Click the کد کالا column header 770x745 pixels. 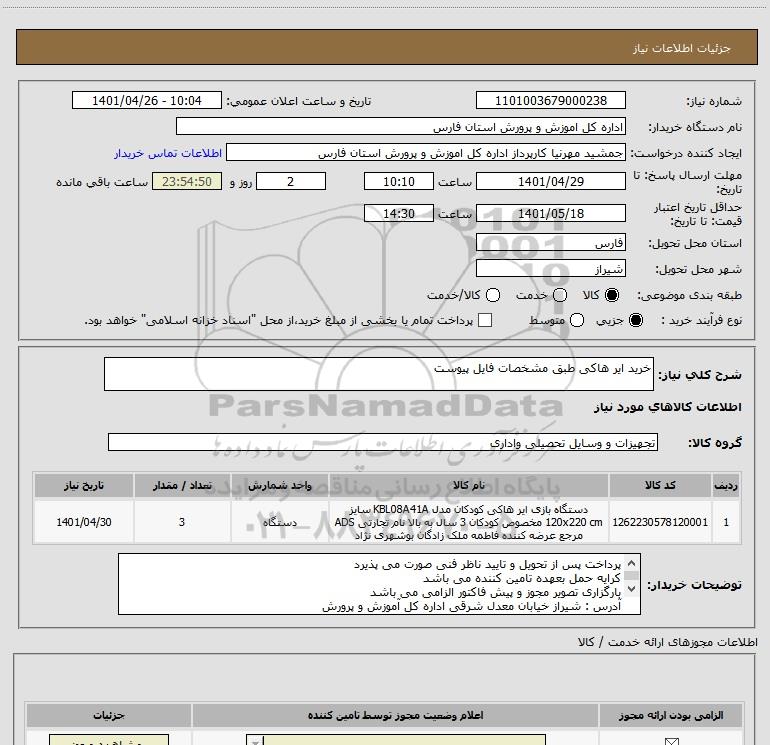pyautogui.click(x=660, y=486)
